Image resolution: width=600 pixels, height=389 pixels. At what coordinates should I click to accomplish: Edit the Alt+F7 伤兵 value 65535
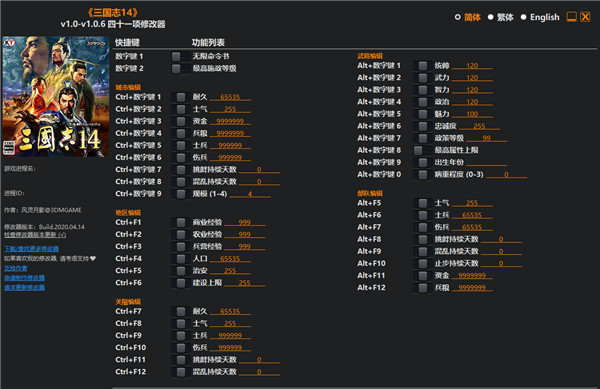pyautogui.click(x=472, y=227)
